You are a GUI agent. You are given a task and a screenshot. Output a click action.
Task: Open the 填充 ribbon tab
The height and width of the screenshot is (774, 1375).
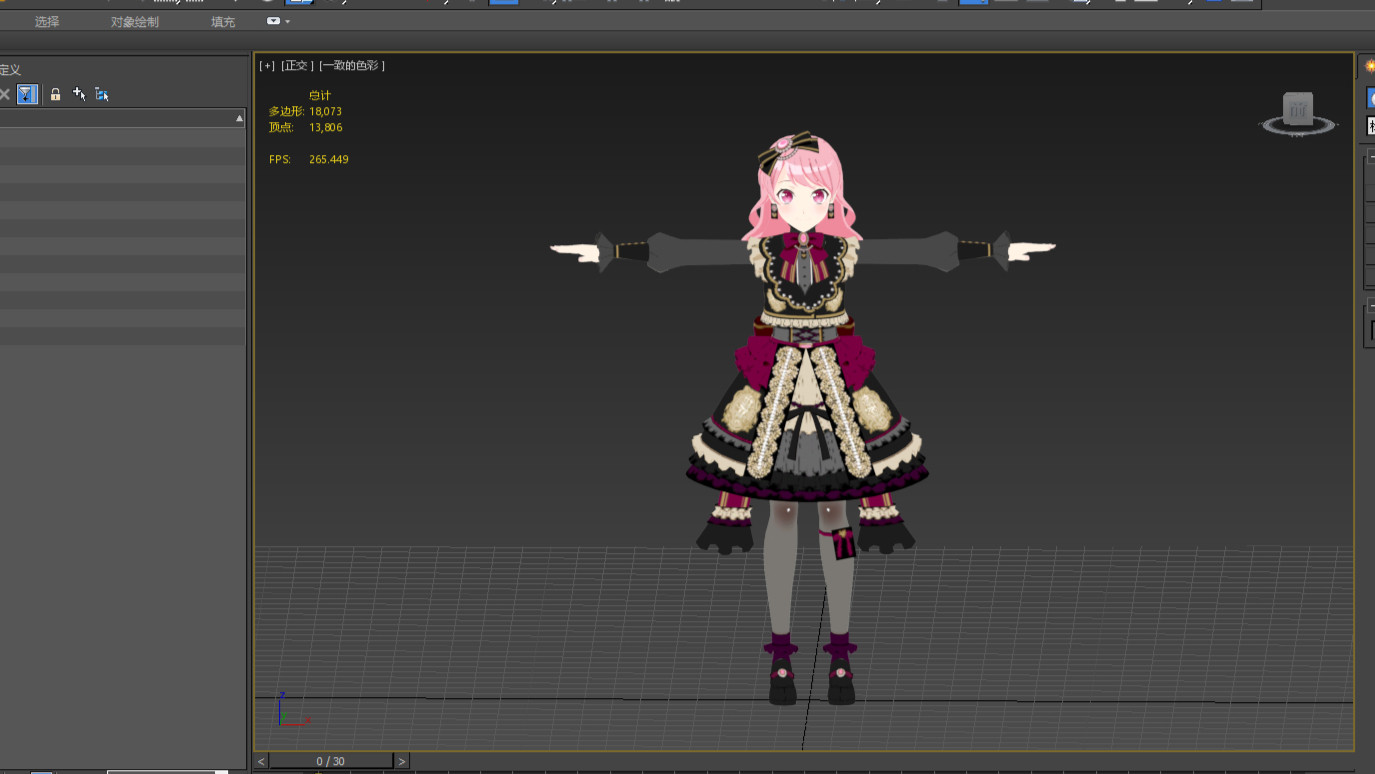click(x=223, y=22)
